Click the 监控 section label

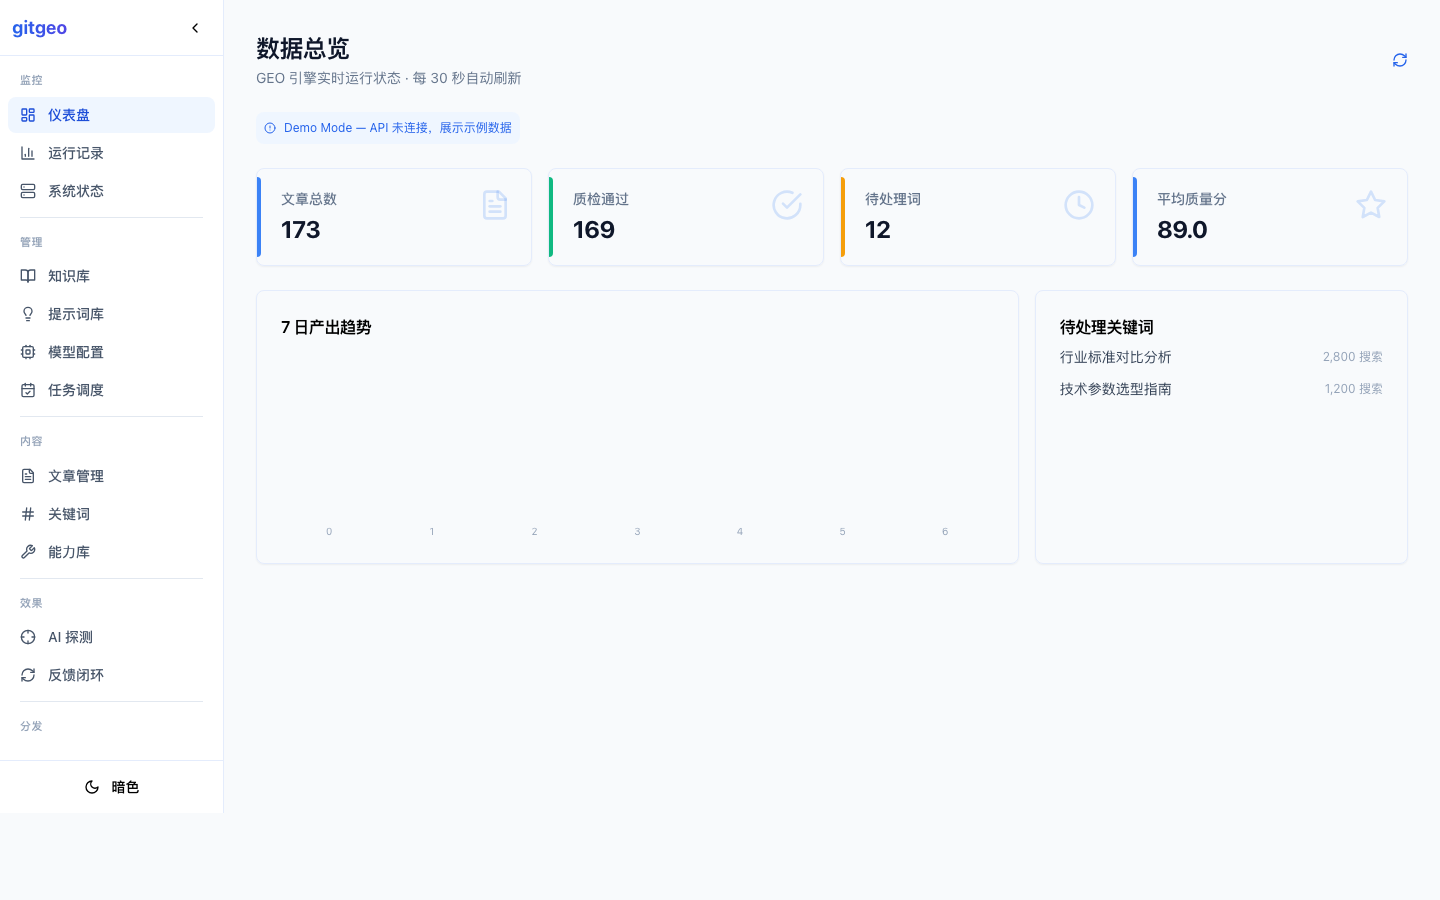(x=31, y=80)
